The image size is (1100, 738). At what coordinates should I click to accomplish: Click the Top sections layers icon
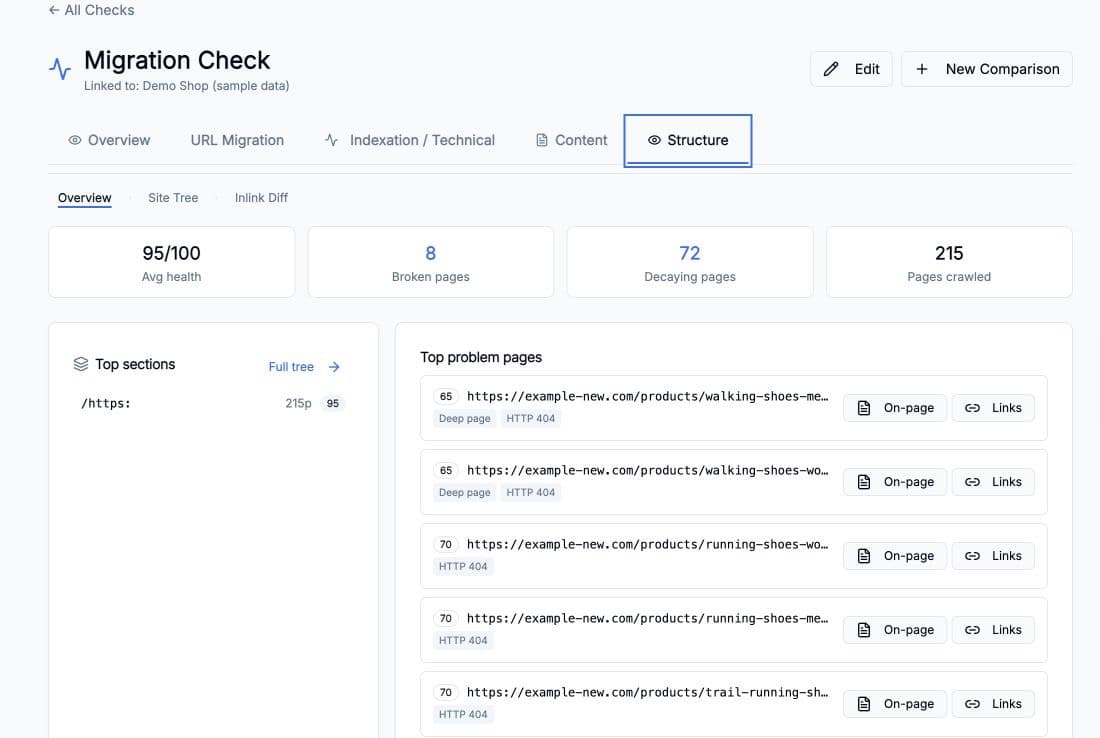pyautogui.click(x=81, y=364)
